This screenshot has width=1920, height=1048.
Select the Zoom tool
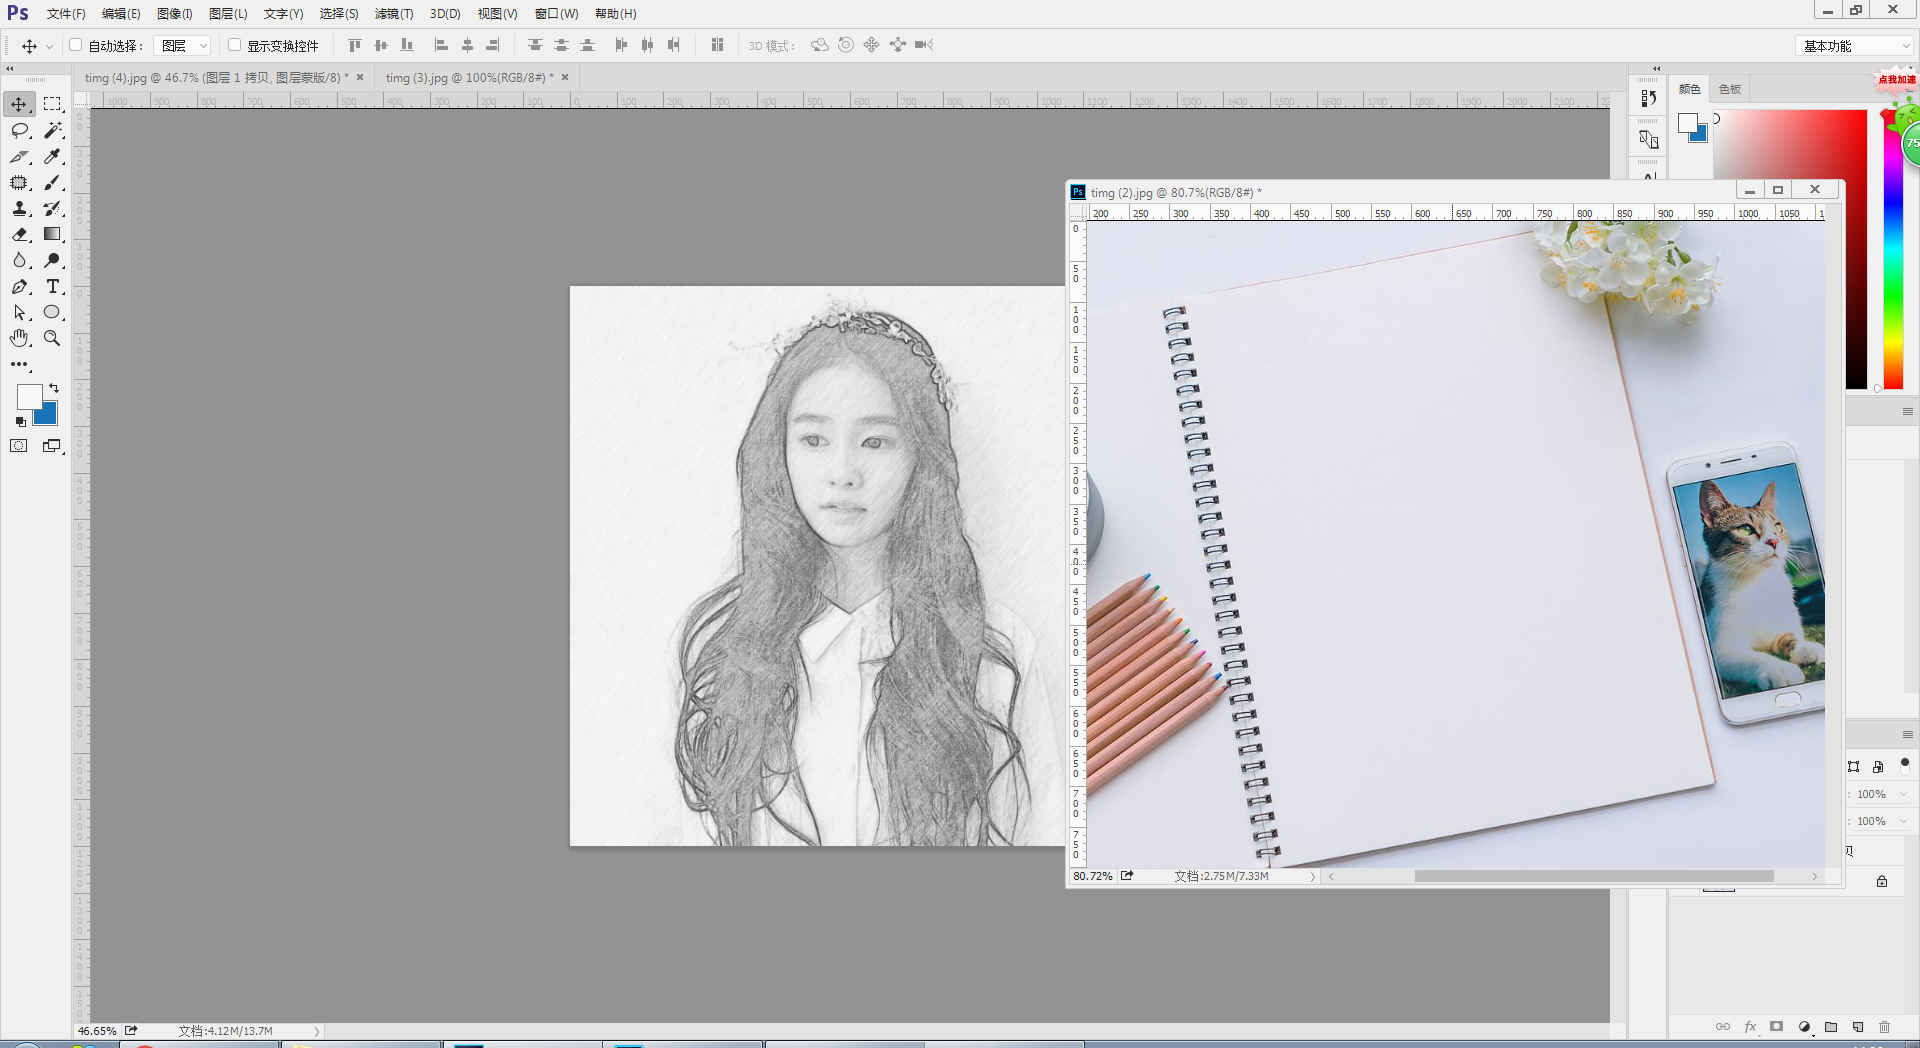click(52, 338)
